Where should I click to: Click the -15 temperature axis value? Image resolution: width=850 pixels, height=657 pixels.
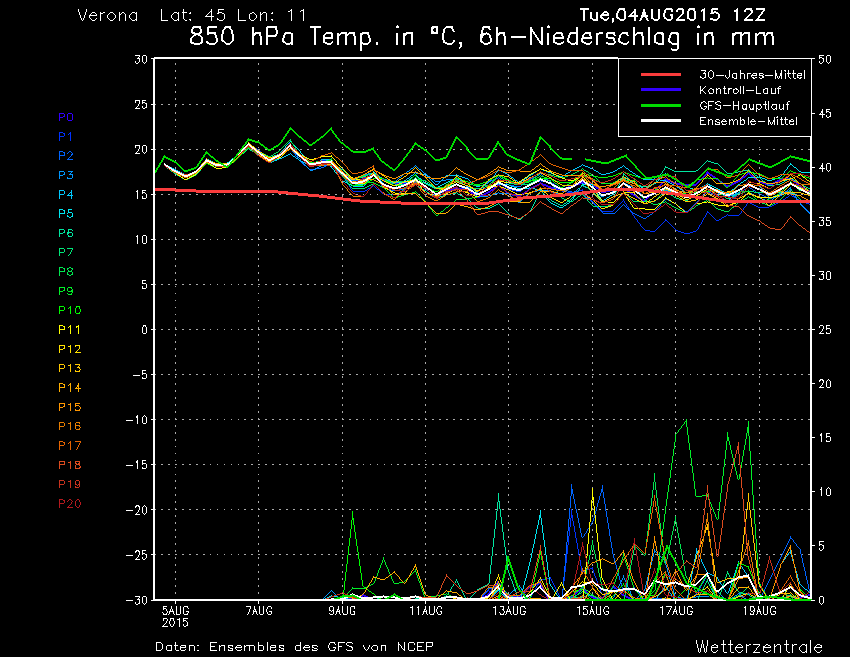pyautogui.click(x=137, y=465)
